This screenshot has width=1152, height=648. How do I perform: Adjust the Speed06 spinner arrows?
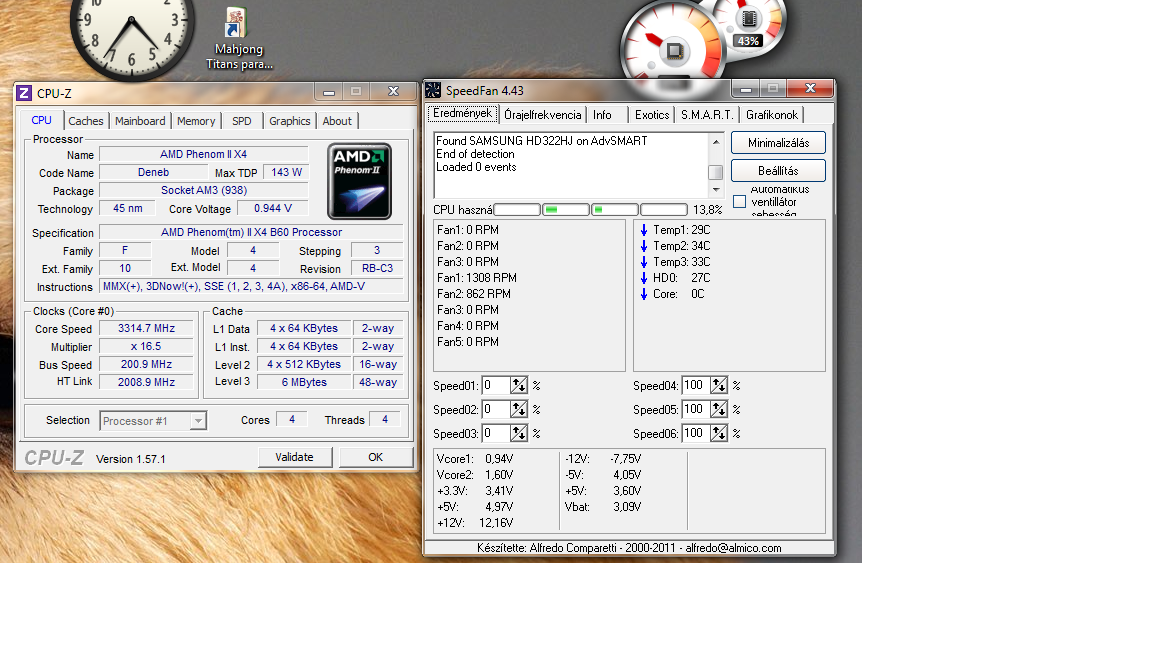719,433
